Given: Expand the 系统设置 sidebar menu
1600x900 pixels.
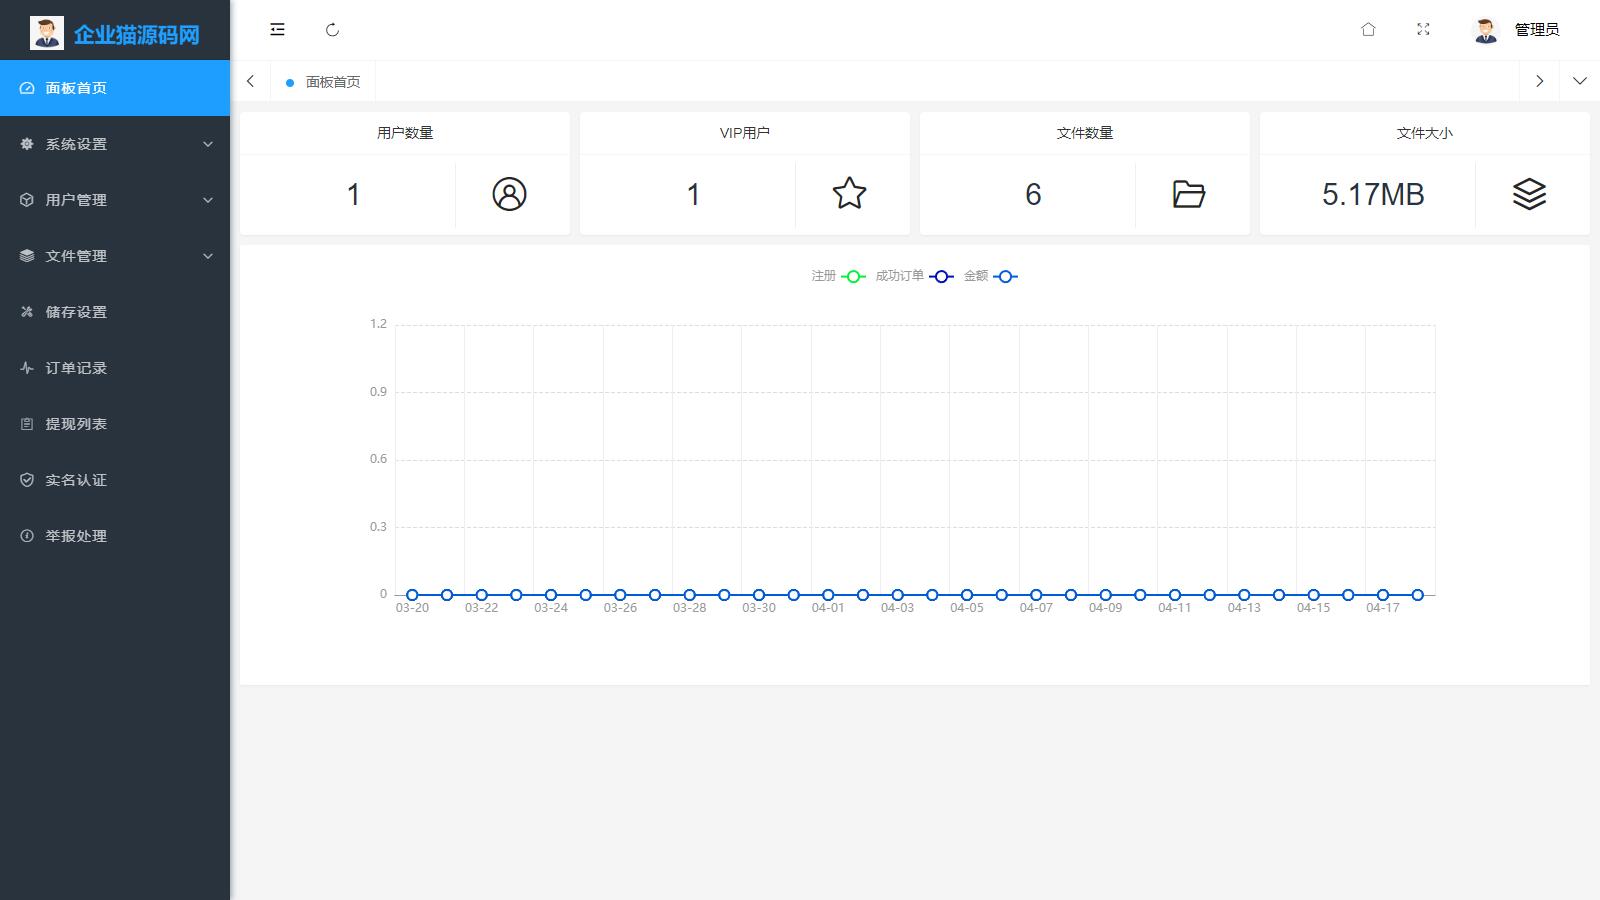Looking at the screenshot, I should pyautogui.click(x=115, y=144).
